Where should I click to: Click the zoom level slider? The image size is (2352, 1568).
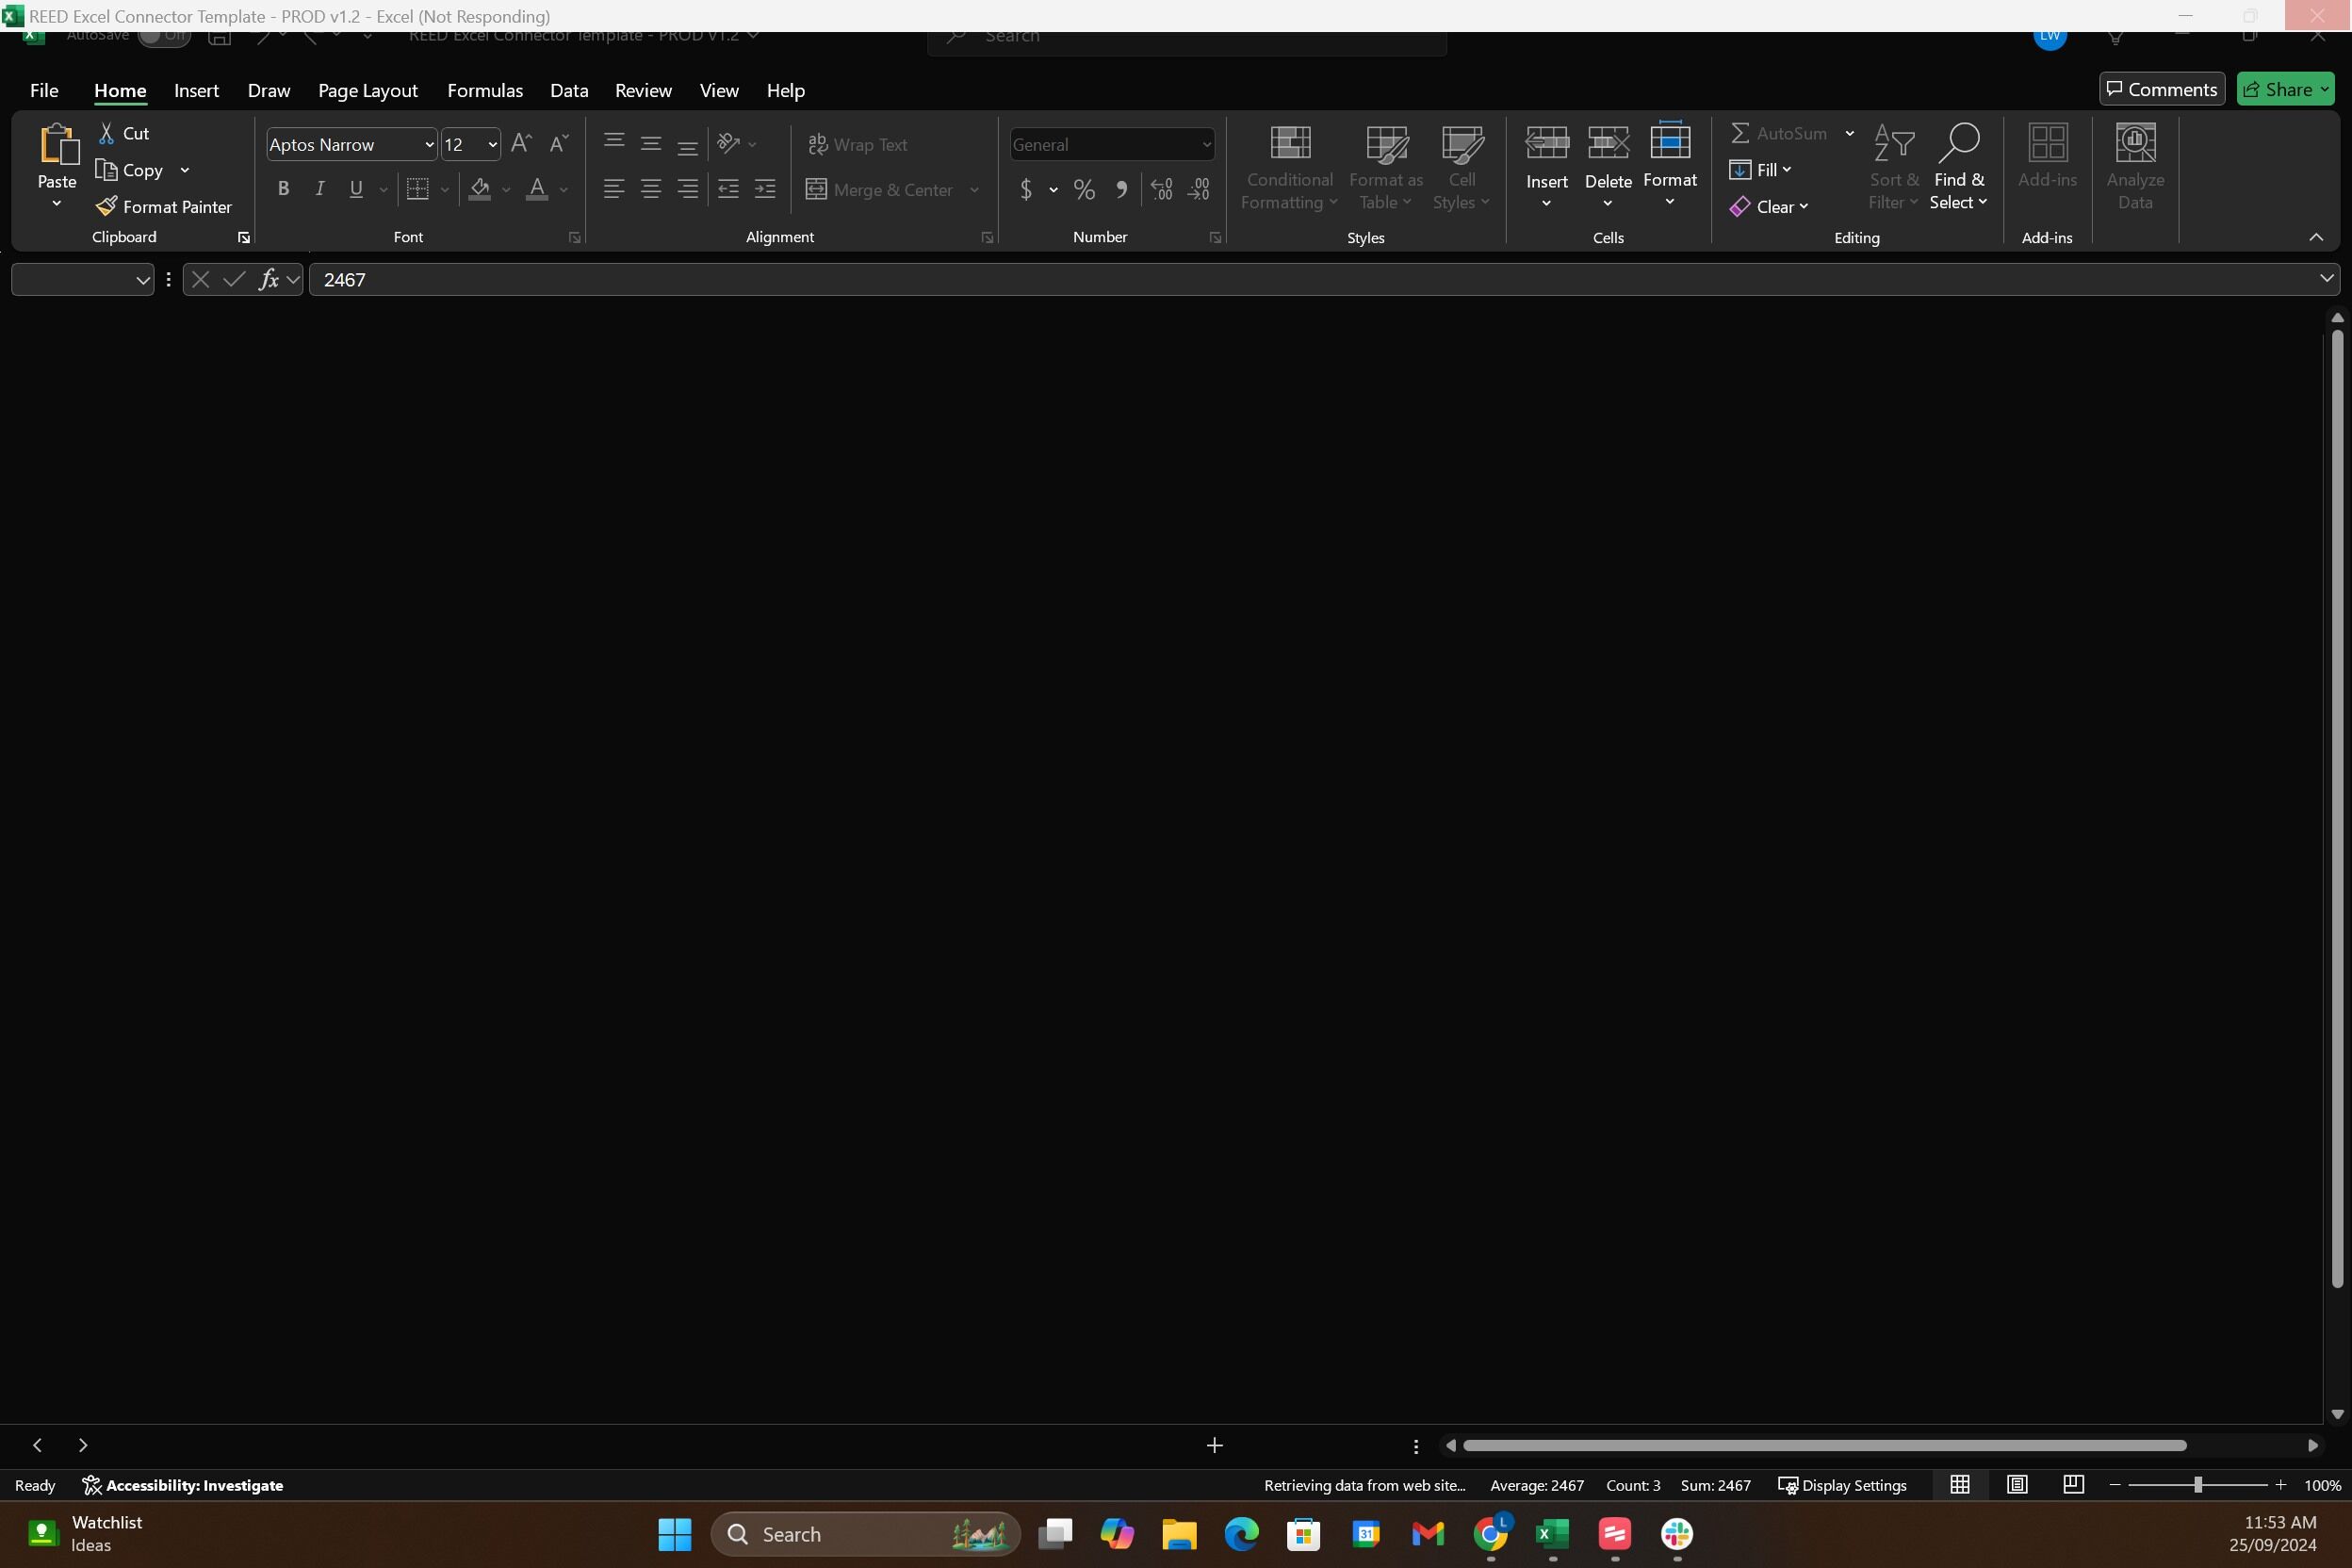coord(2197,1485)
